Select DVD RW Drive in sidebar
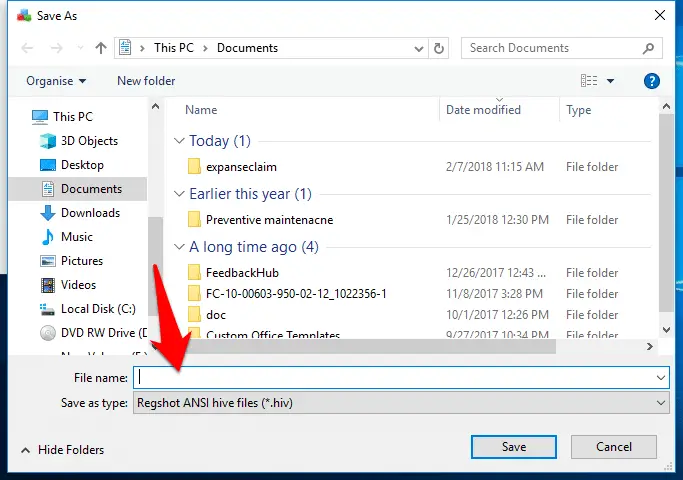 [93, 333]
